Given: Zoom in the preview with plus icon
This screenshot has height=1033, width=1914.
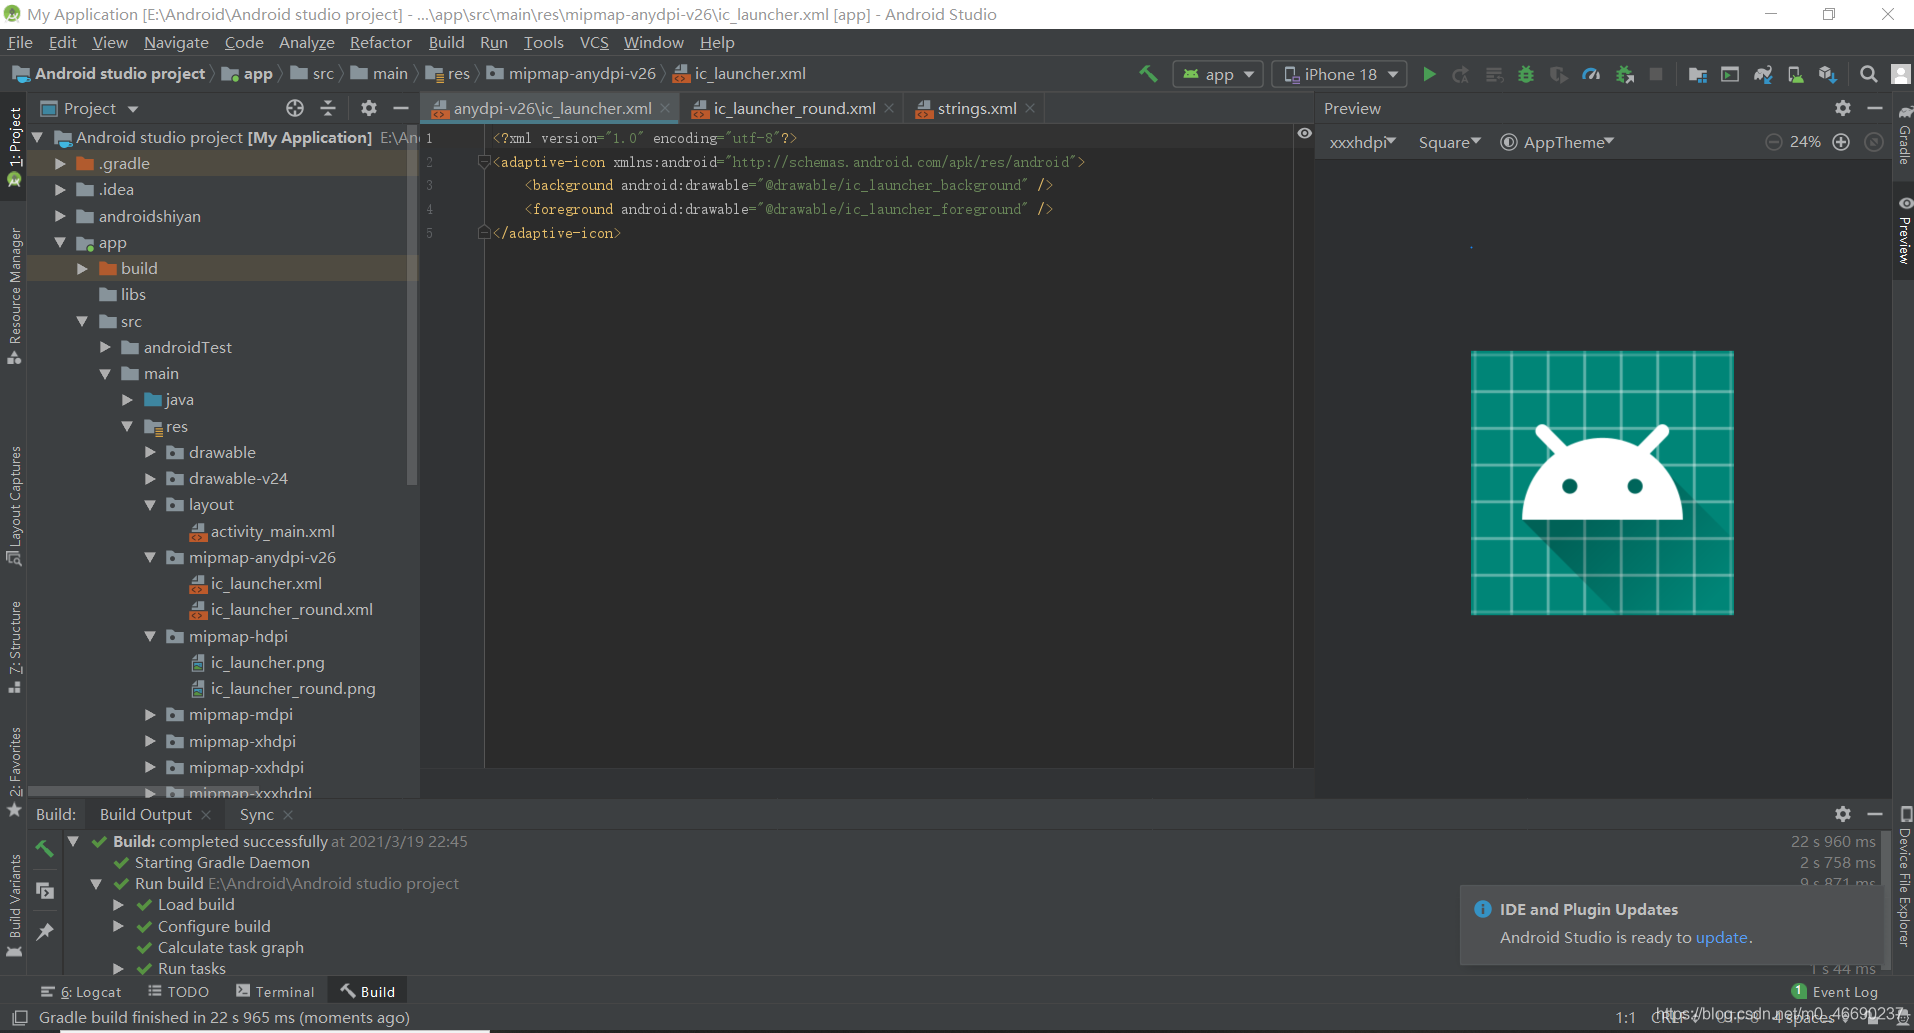Looking at the screenshot, I should (x=1841, y=142).
